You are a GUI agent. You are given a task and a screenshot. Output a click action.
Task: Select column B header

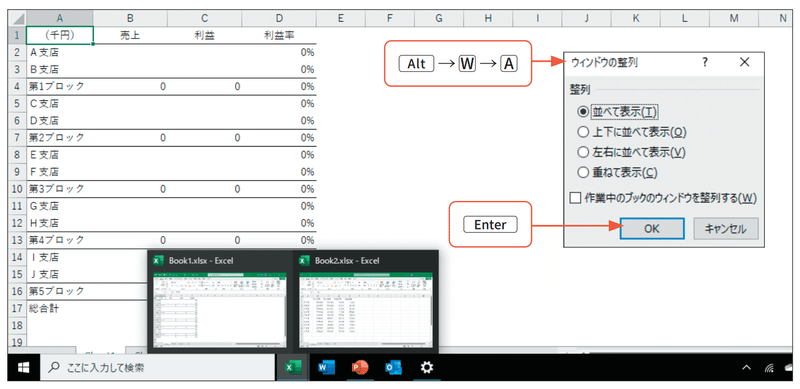click(130, 18)
